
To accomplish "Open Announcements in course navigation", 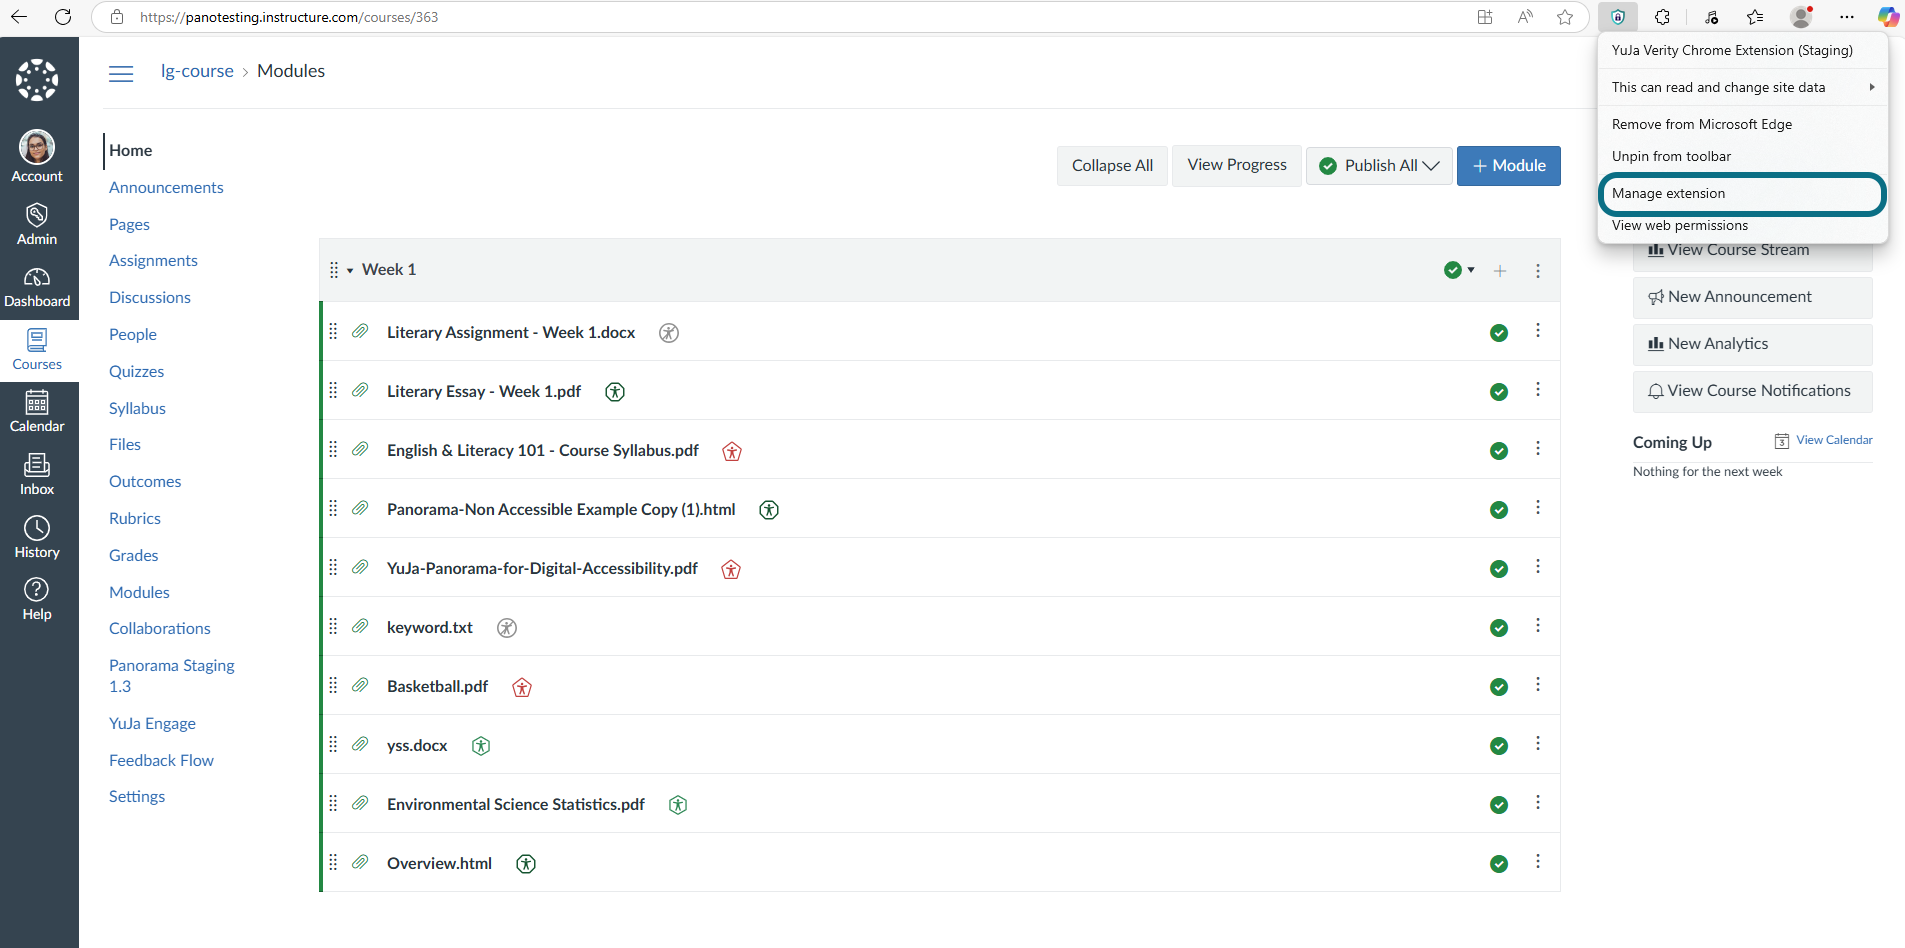I will pos(166,188).
